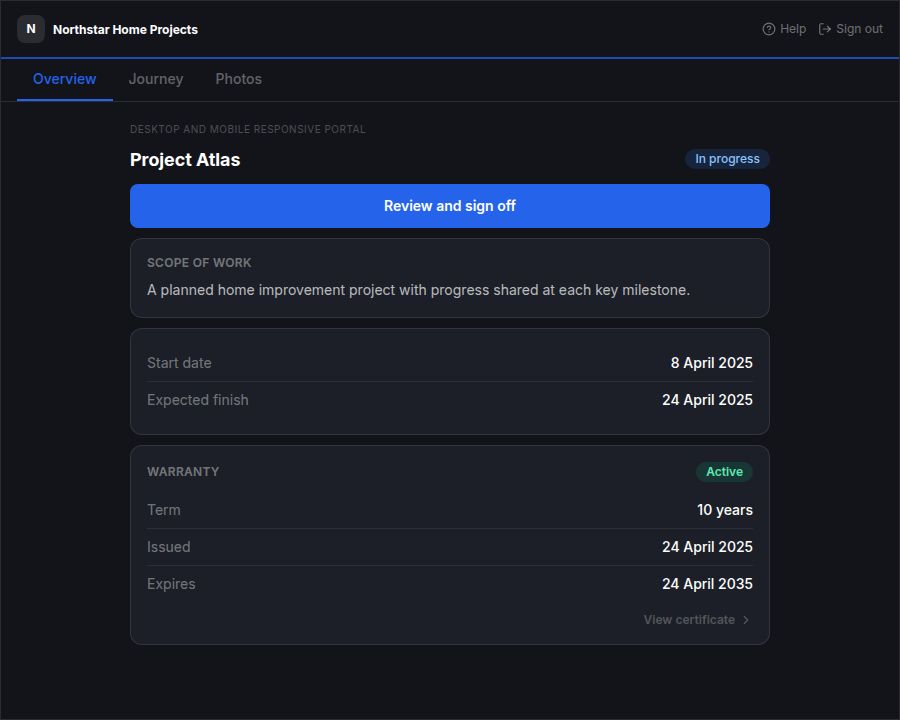Click the Active warranty badge
Screen dimensions: 900x720
click(x=724, y=472)
